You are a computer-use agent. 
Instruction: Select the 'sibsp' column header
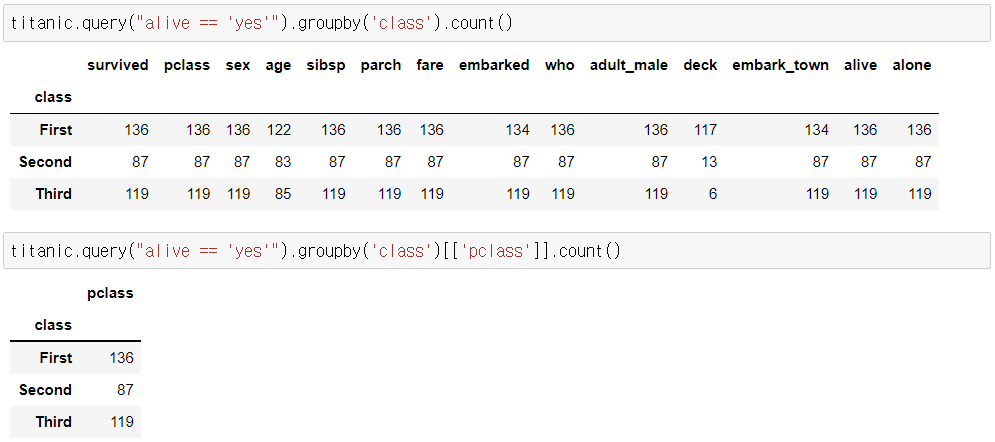point(326,66)
